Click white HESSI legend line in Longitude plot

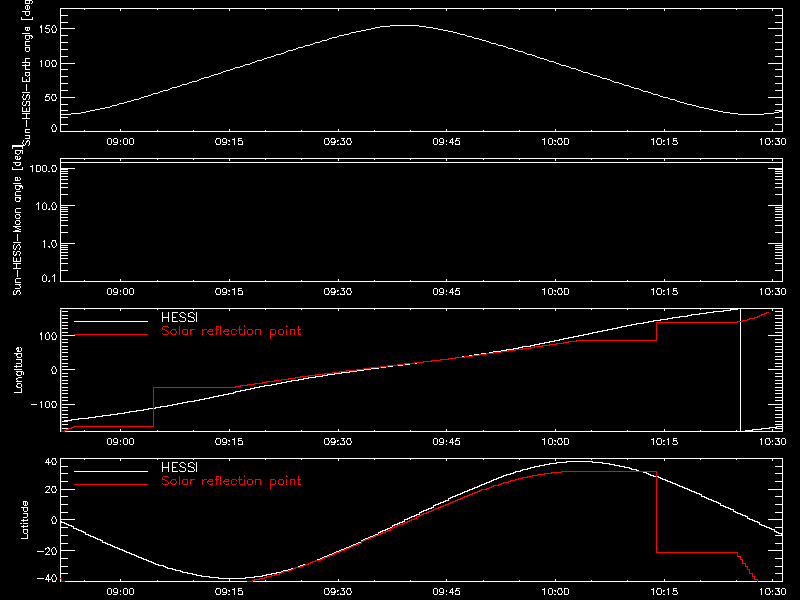[x=111, y=321]
